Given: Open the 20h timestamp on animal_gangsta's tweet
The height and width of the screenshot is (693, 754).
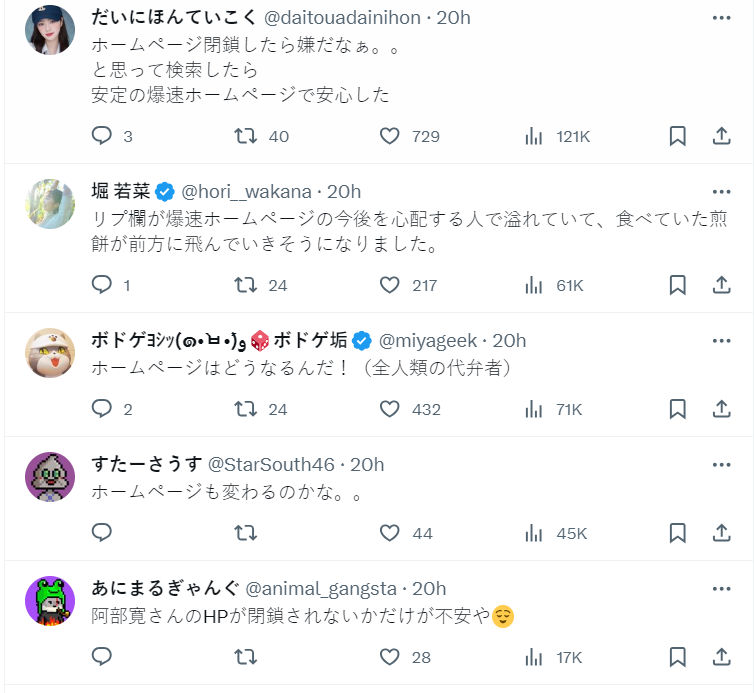Looking at the screenshot, I should [429, 588].
